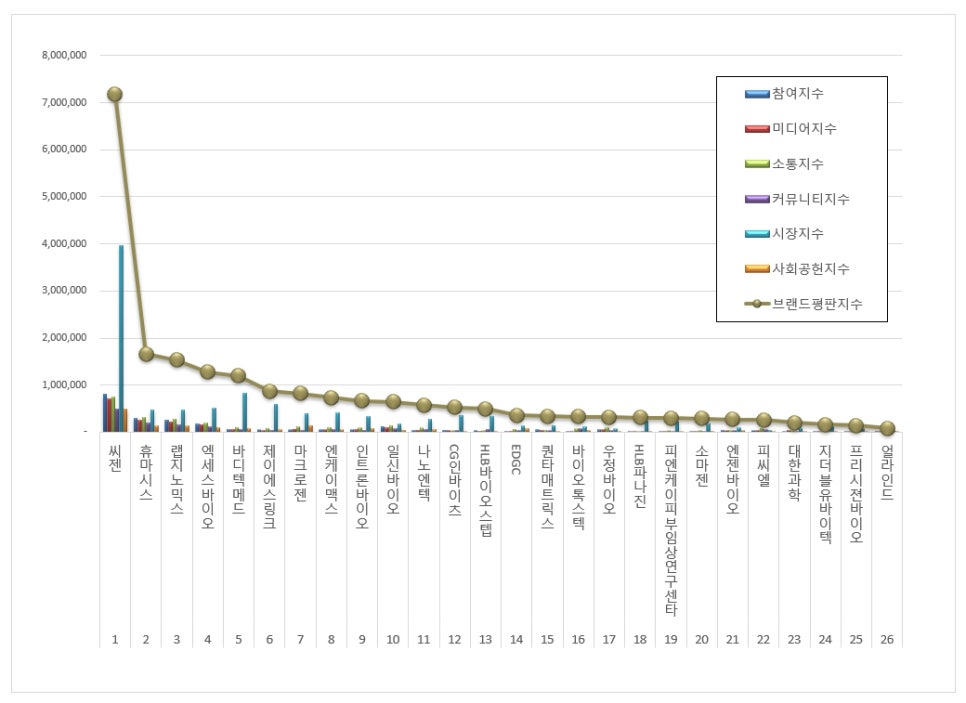Image resolution: width=966 pixels, height=703 pixels.
Task: Click the 3,000,000 y-axis label
Action: click(64, 290)
